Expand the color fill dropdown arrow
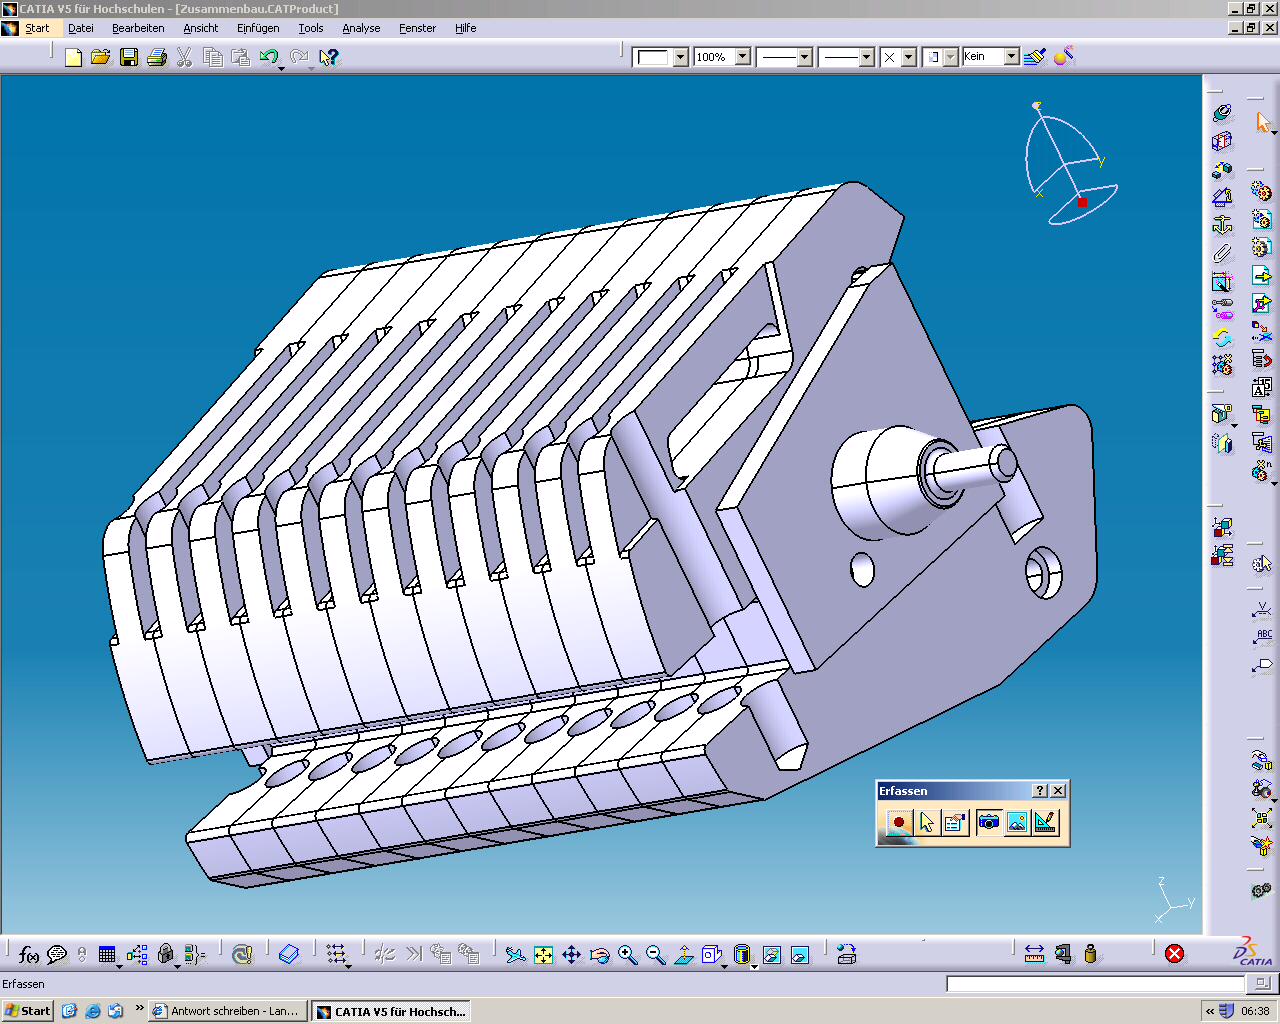This screenshot has width=1280, height=1024. 680,57
